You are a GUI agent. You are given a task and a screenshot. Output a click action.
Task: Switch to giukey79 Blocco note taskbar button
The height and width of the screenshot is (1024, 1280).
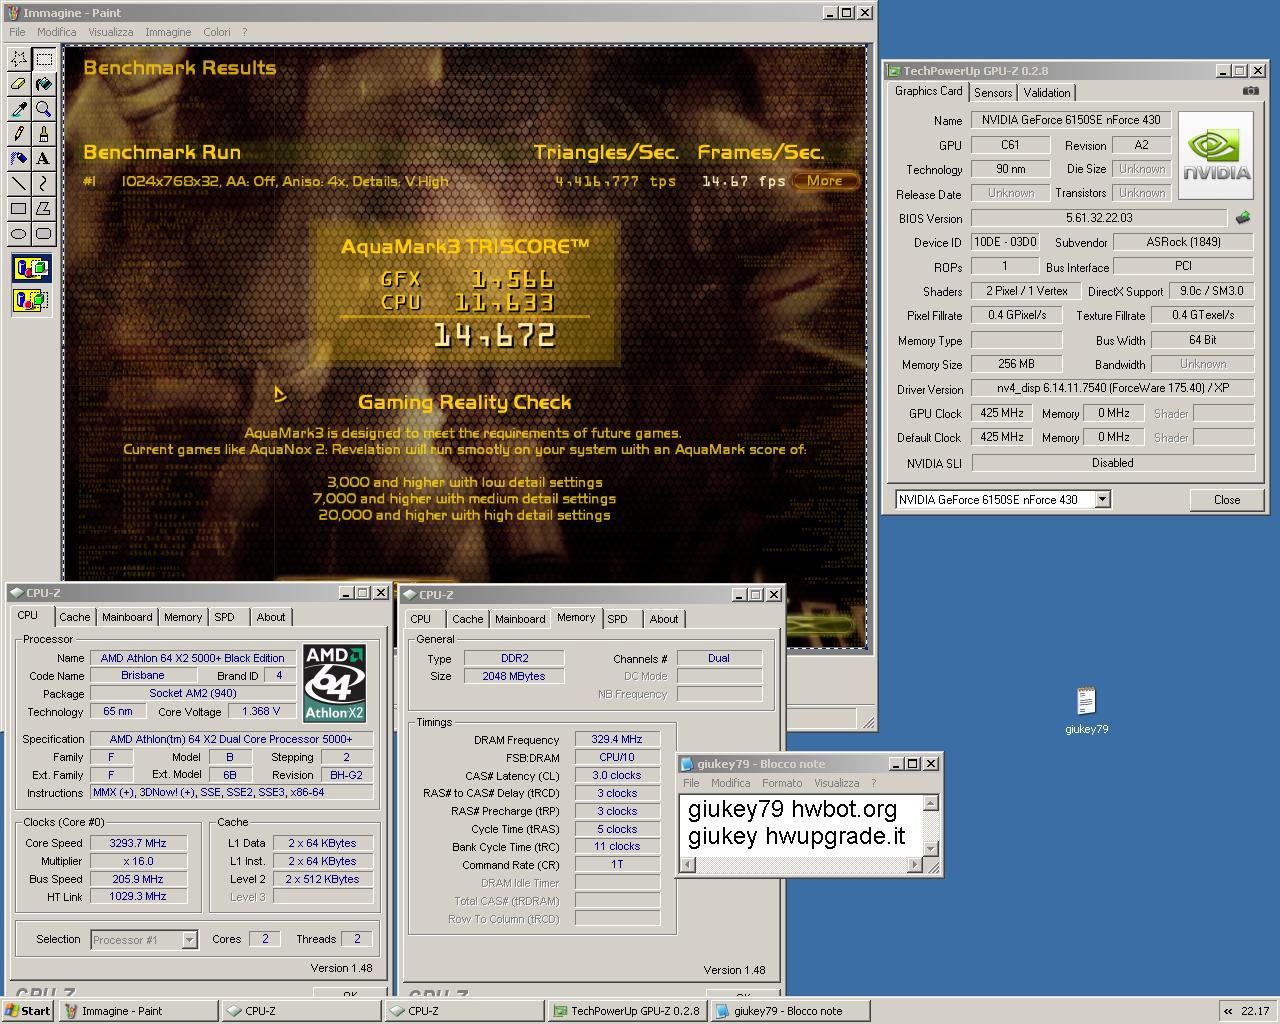(x=789, y=1011)
